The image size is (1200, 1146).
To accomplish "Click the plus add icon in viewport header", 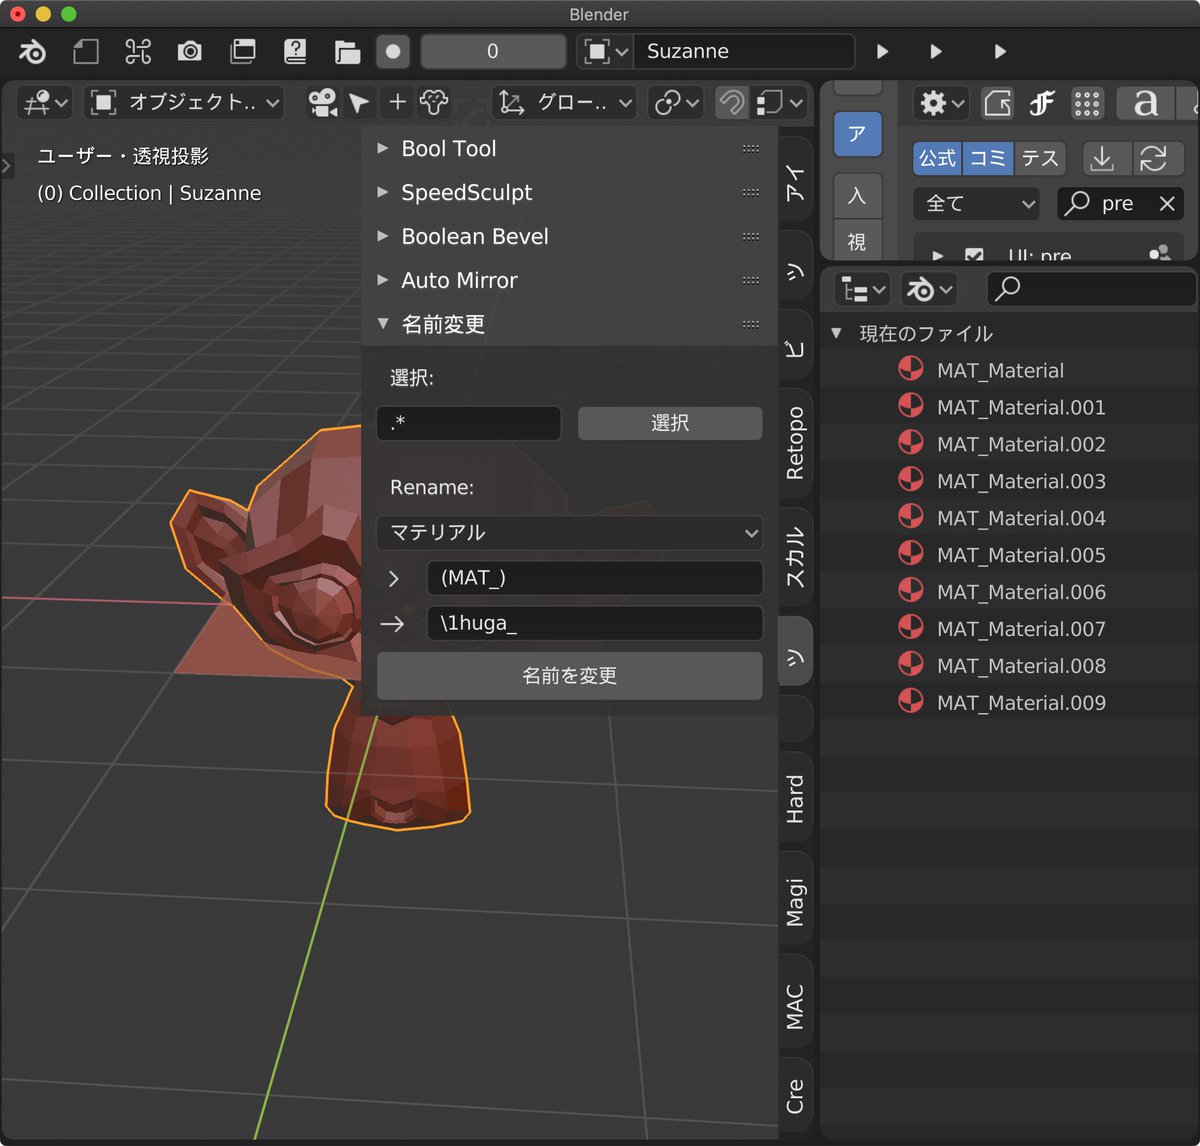I will [397, 102].
